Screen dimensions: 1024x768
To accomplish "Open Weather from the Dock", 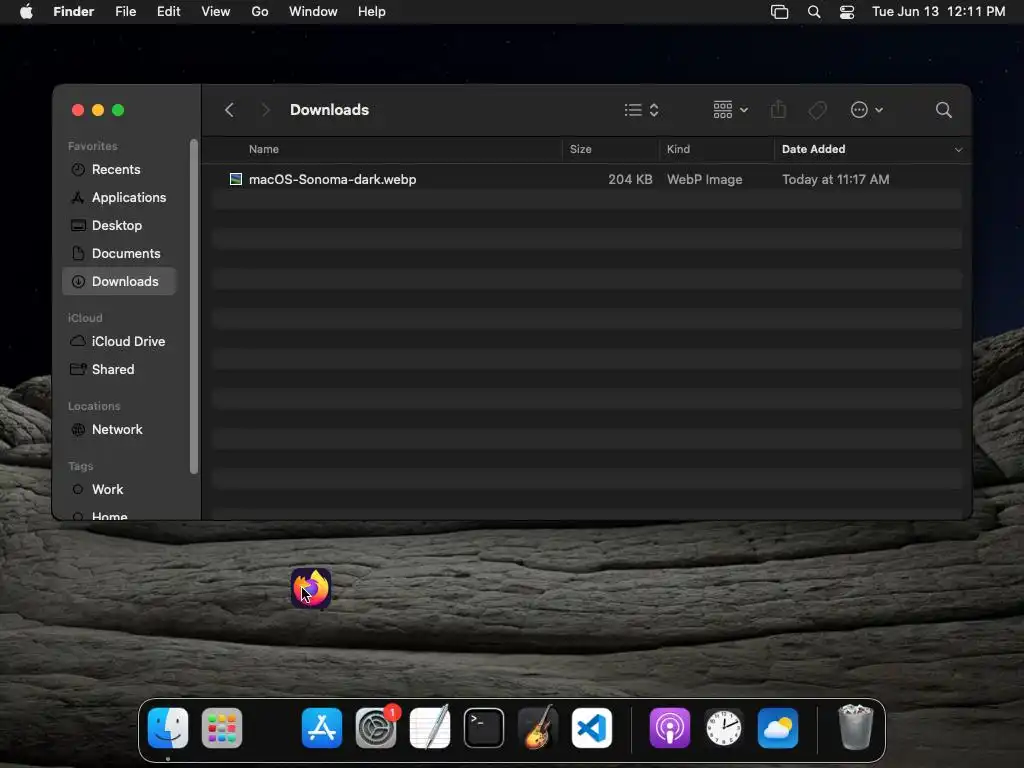I will click(x=778, y=728).
